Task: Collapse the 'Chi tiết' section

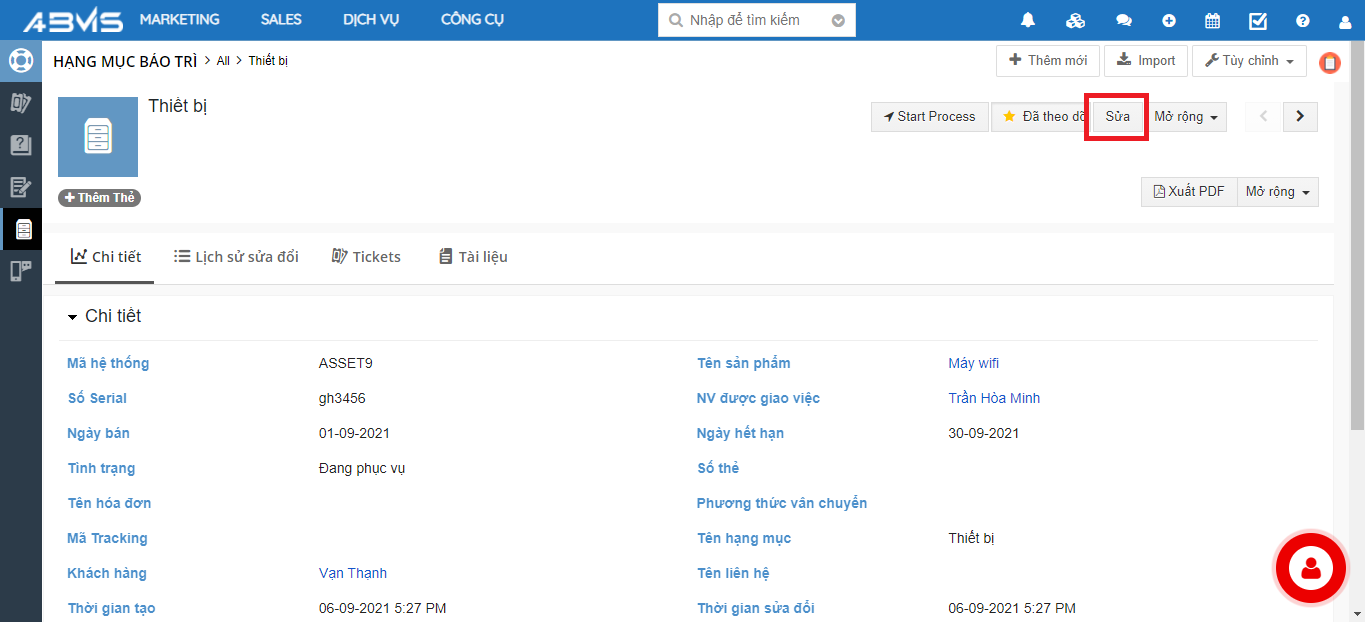Action: 72,317
